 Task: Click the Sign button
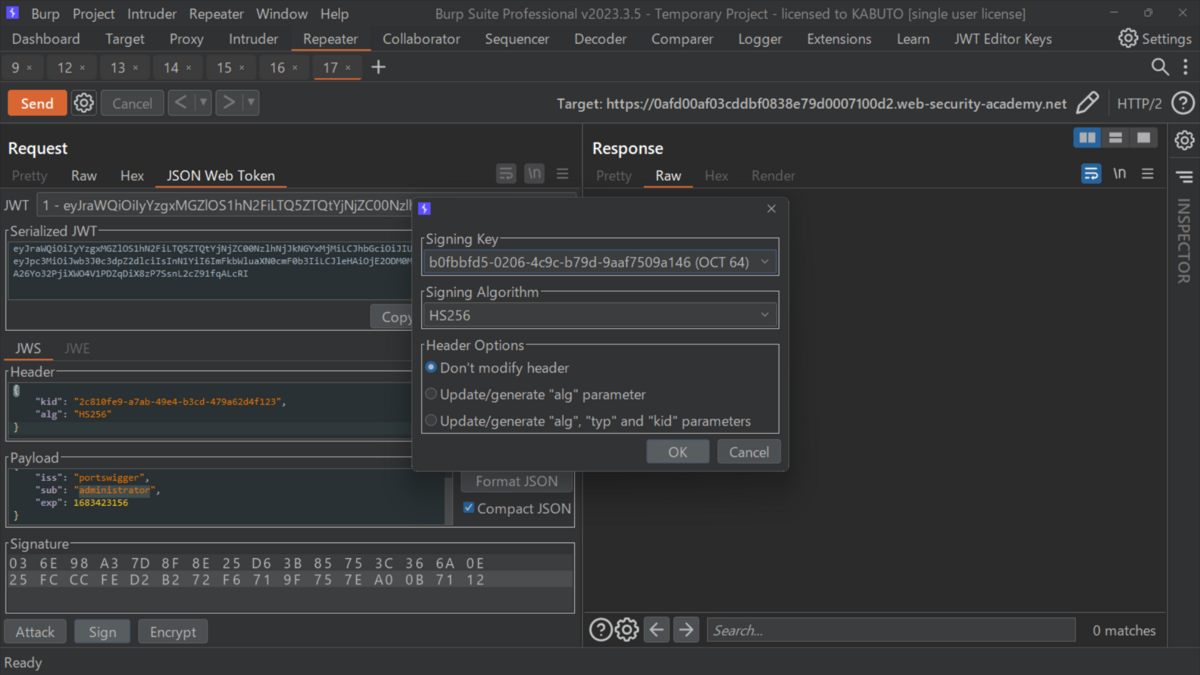(x=102, y=632)
